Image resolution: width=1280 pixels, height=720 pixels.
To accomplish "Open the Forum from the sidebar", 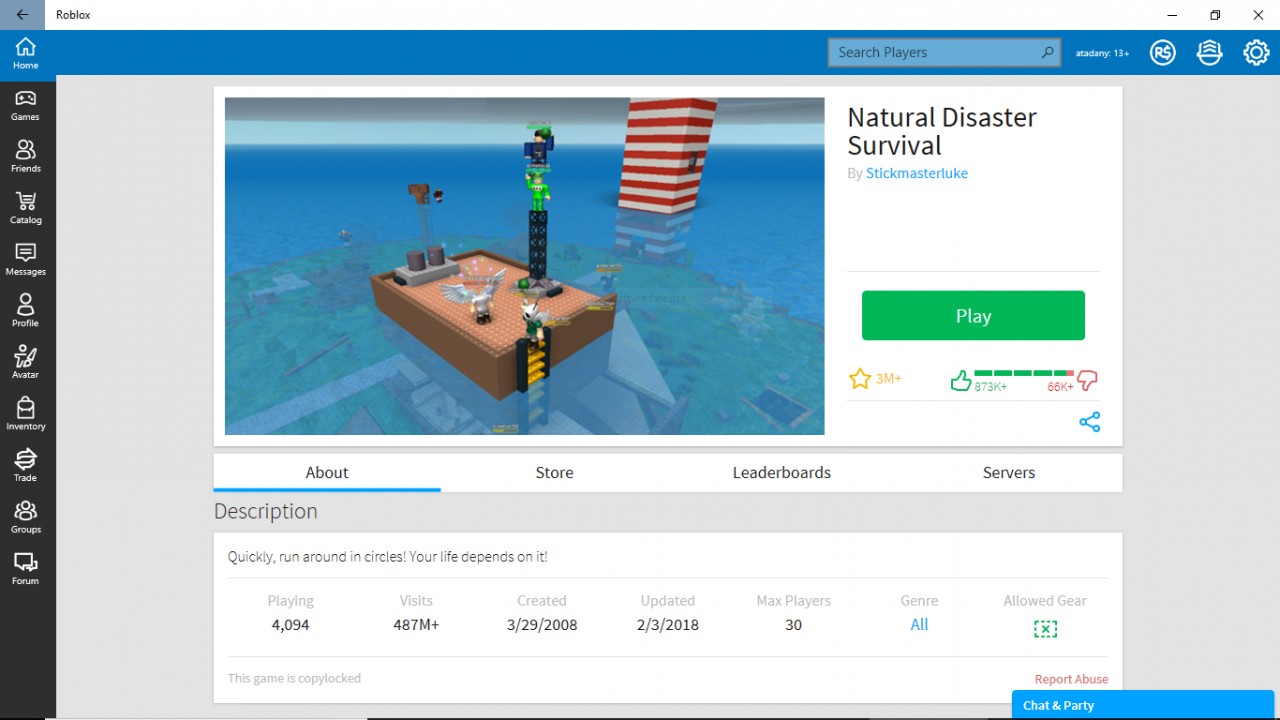I will [26, 568].
